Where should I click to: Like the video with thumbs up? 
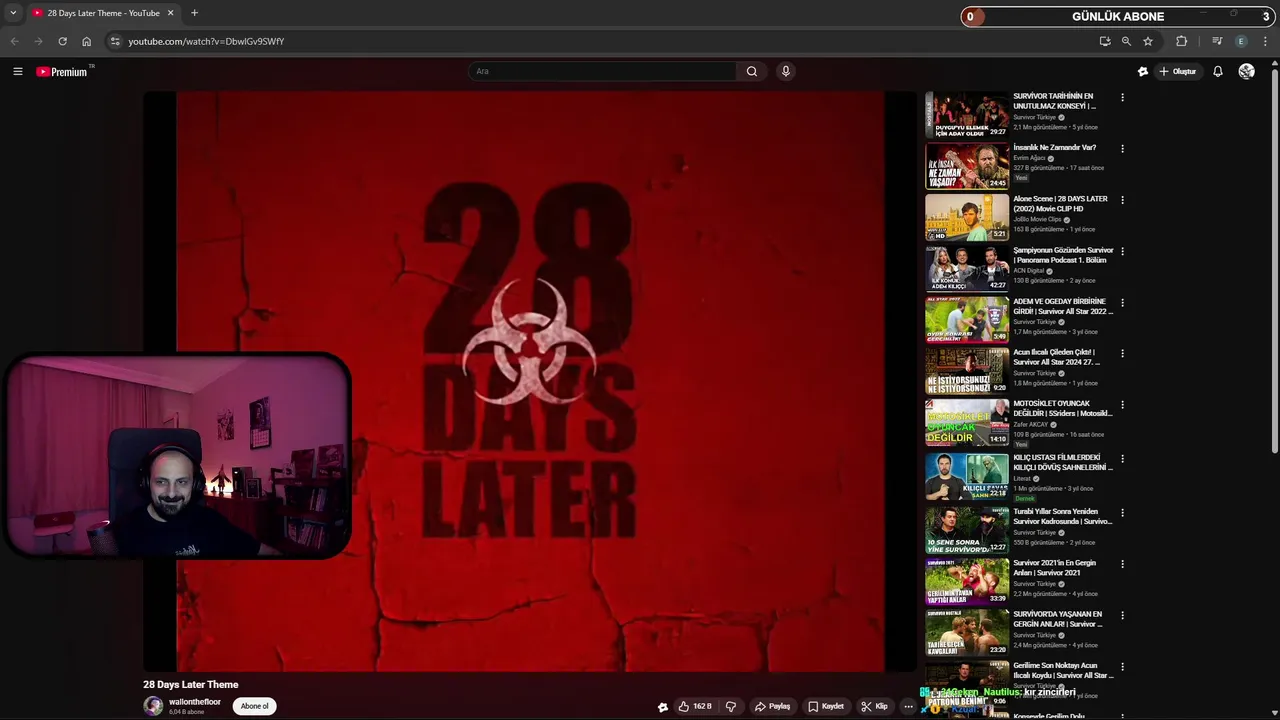pyautogui.click(x=695, y=706)
